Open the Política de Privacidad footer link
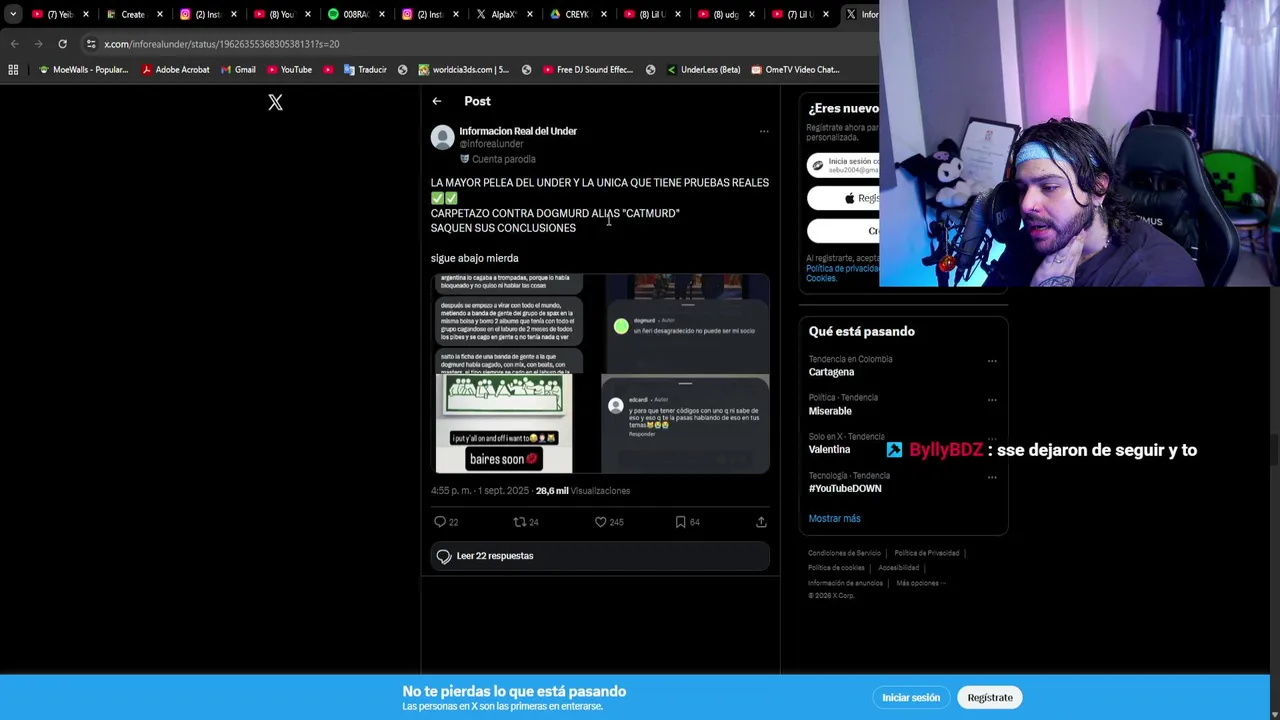1280x720 pixels. [926, 553]
